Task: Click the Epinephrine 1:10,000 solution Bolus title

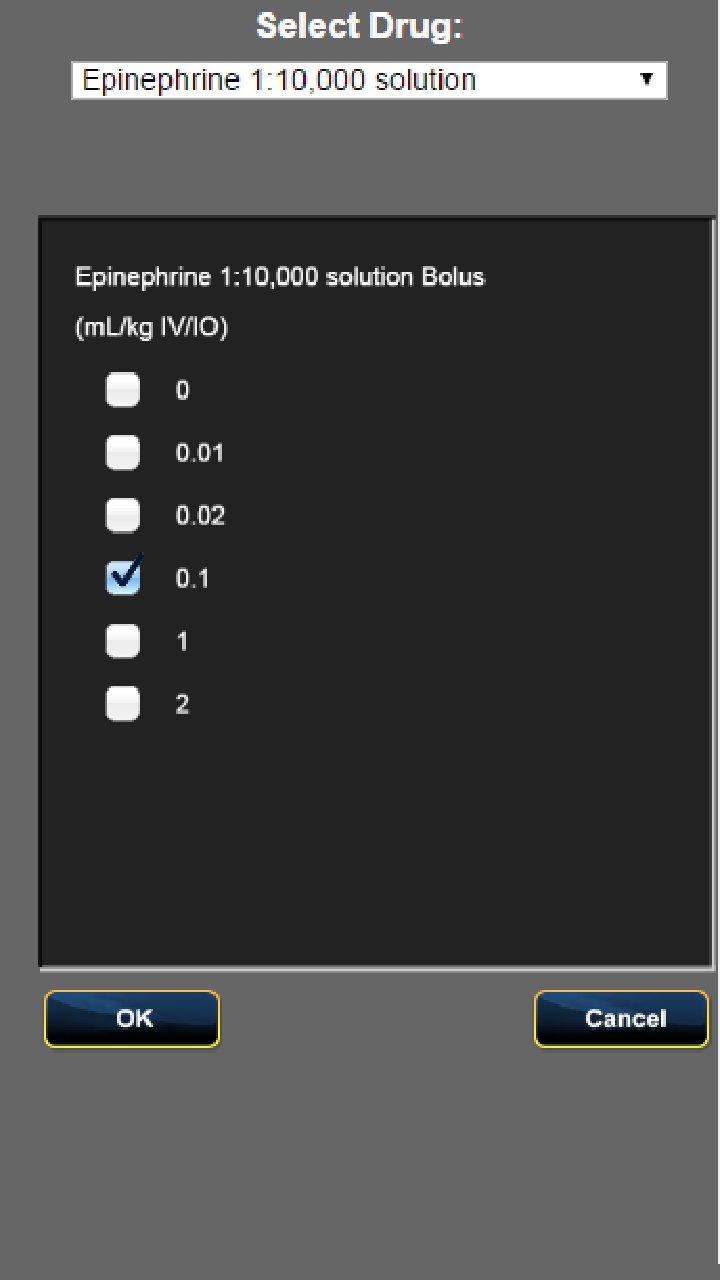Action: tap(280, 277)
